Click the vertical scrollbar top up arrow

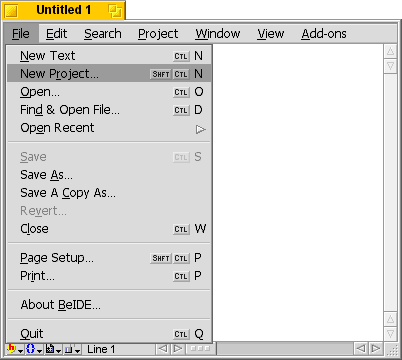(x=390, y=51)
